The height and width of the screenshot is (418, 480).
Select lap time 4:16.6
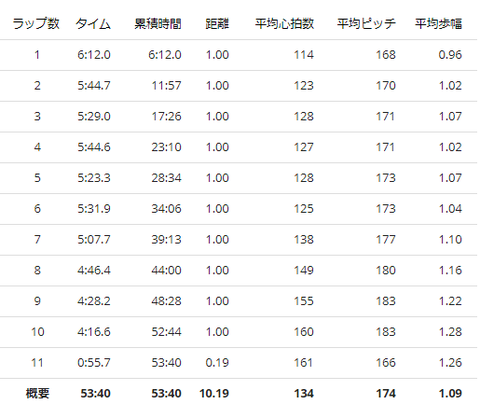pyautogui.click(x=94, y=332)
